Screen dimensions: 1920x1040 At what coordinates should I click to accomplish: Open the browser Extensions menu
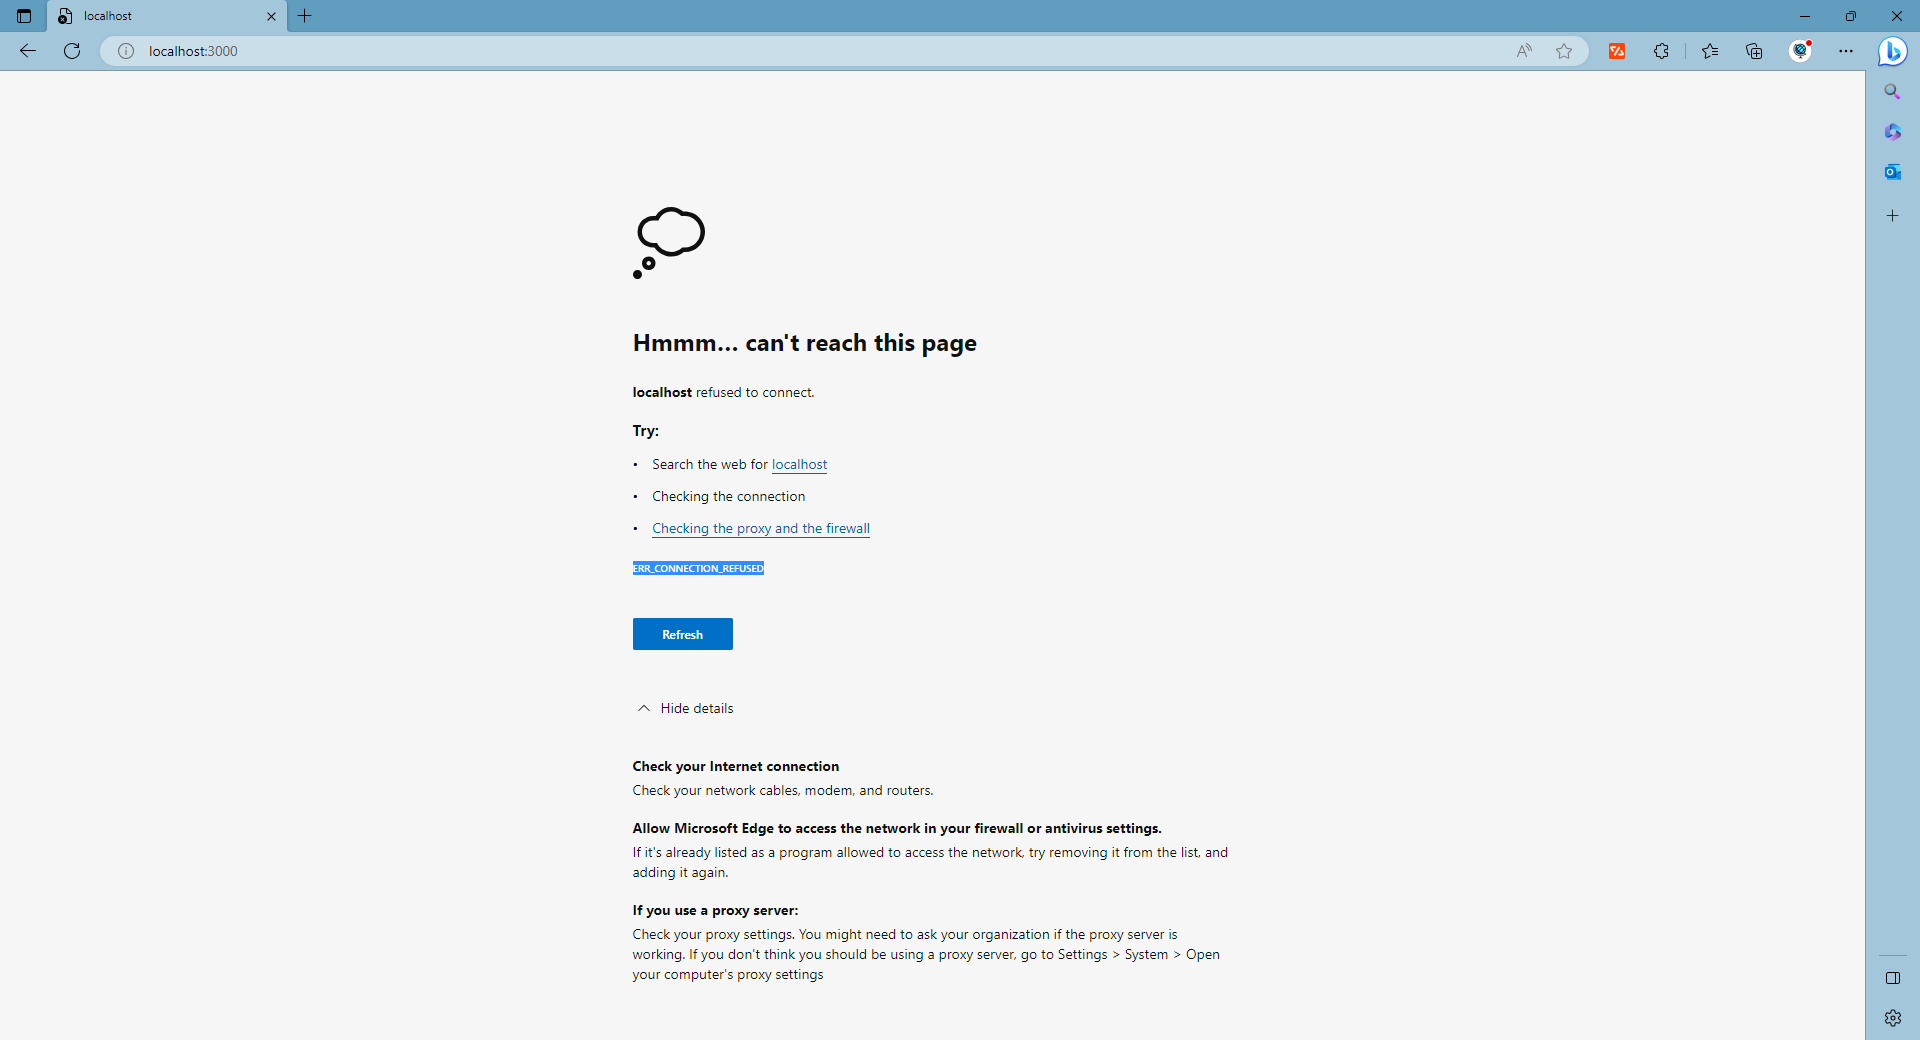pos(1661,51)
